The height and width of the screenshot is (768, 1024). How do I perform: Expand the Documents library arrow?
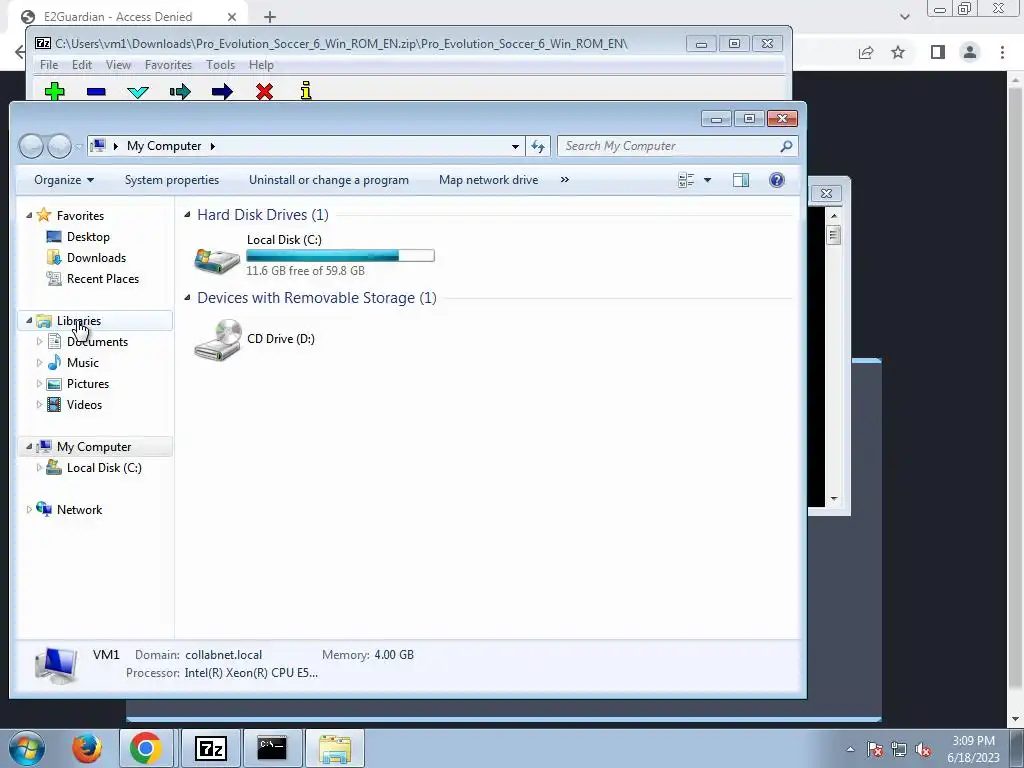39,342
